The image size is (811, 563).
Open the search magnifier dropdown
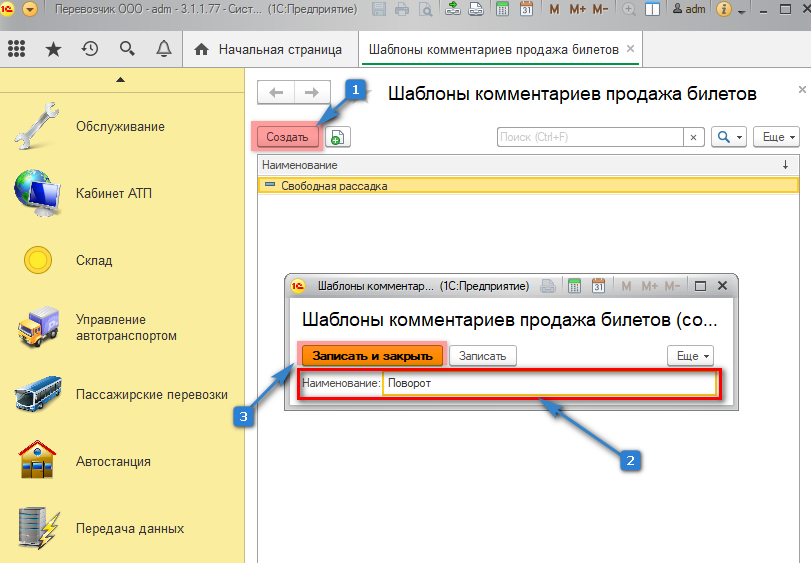(729, 137)
